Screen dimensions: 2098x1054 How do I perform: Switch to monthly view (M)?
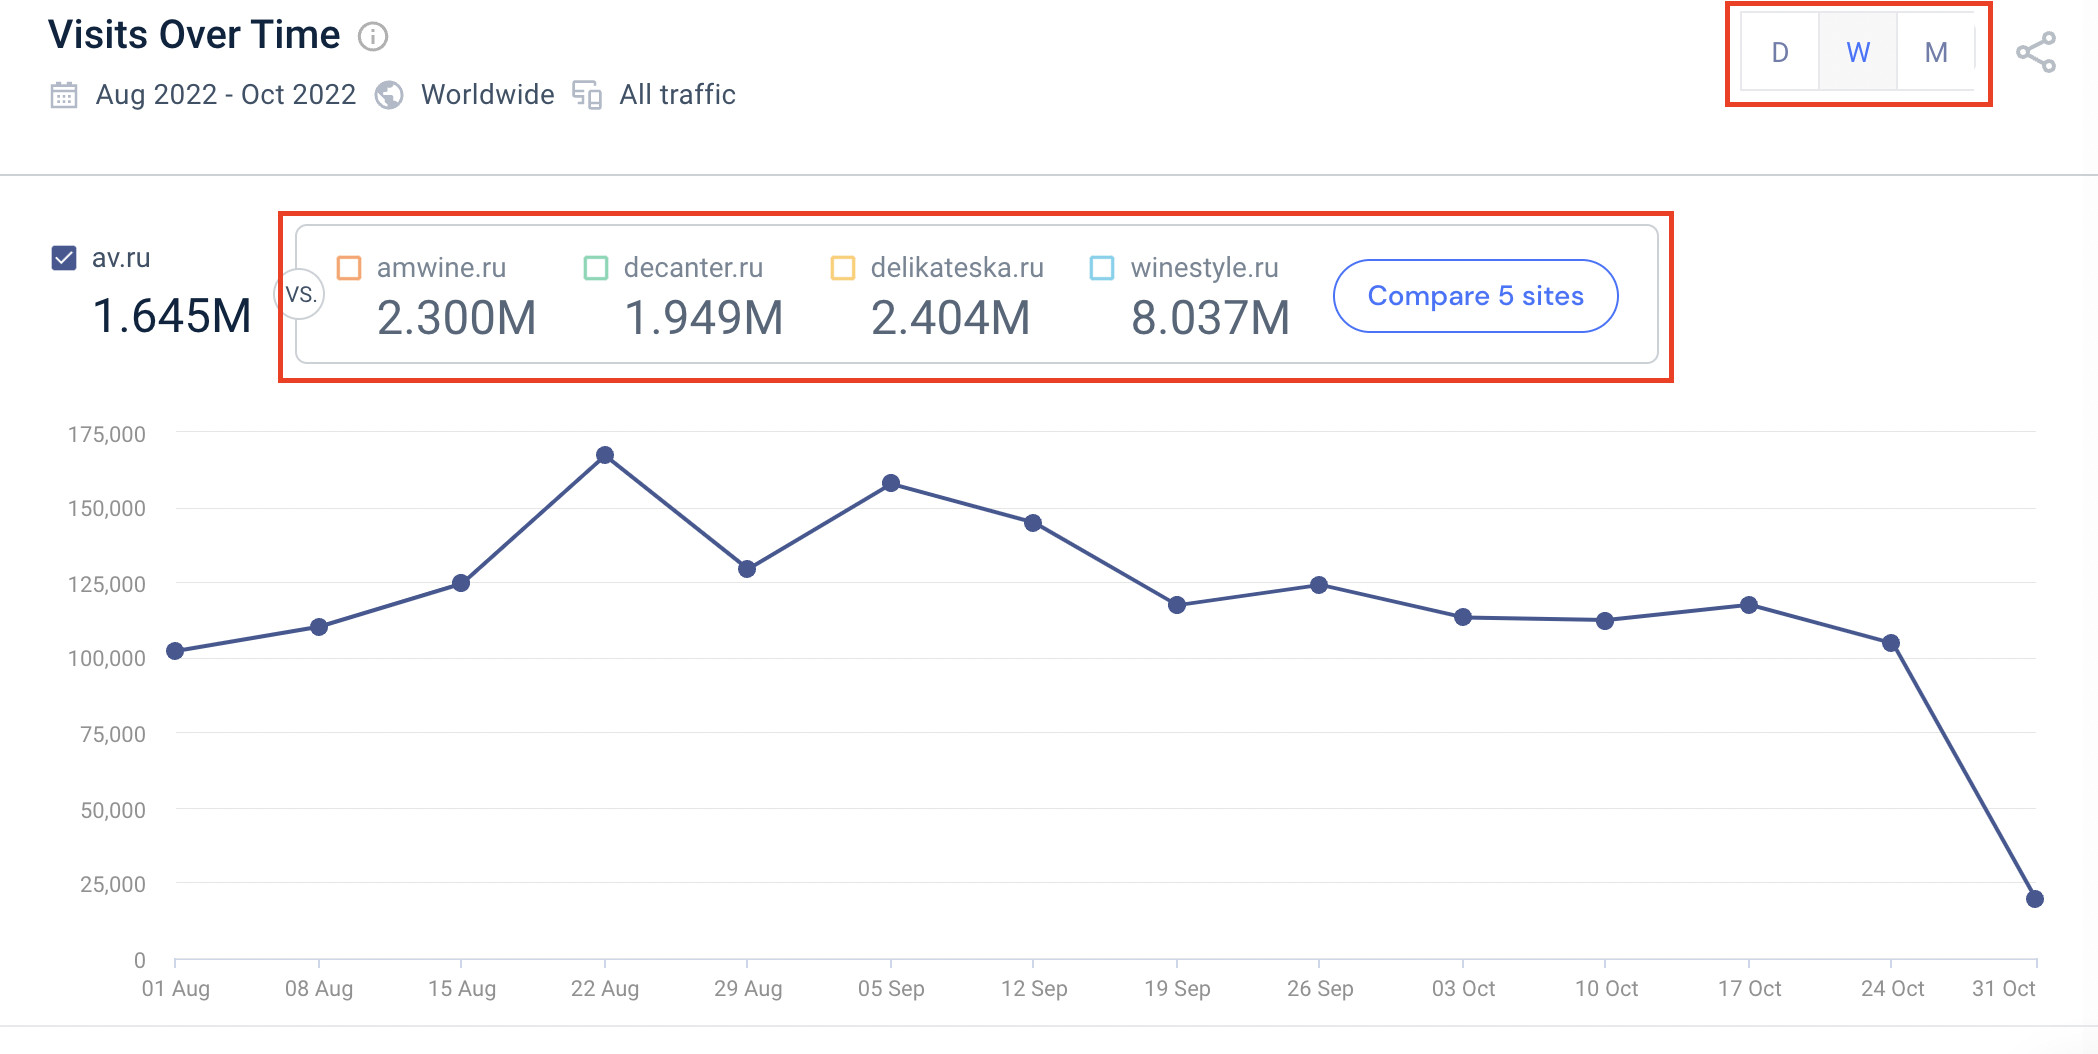pyautogui.click(x=1936, y=53)
